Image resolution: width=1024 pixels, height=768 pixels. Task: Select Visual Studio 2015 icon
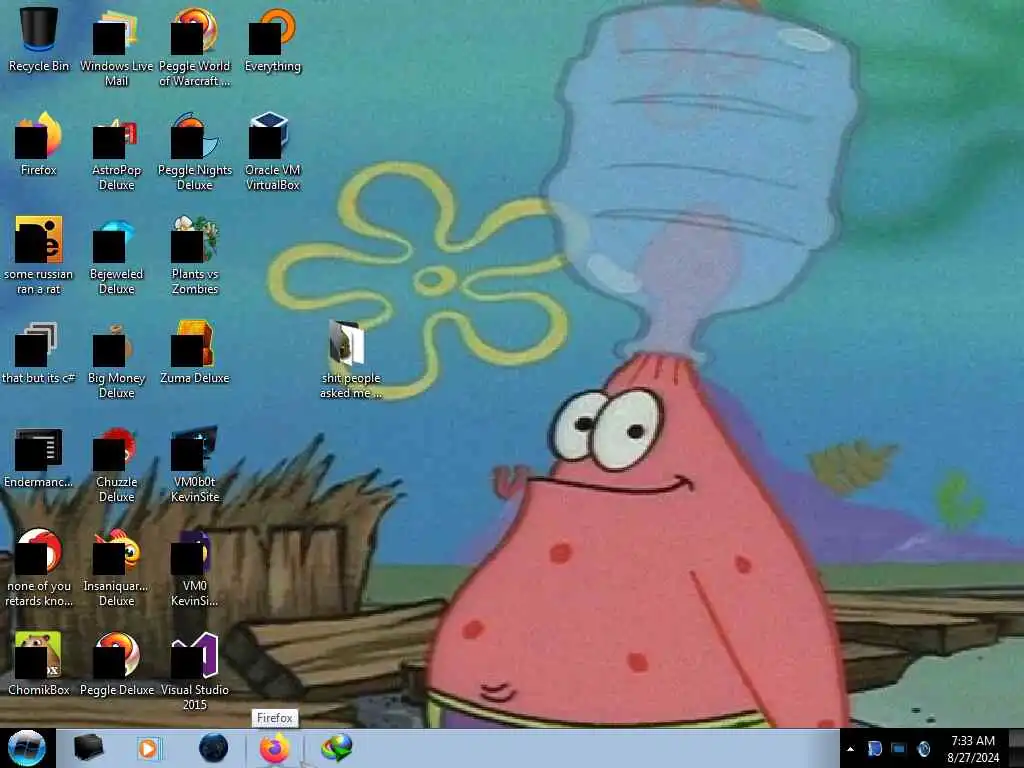(x=195, y=671)
